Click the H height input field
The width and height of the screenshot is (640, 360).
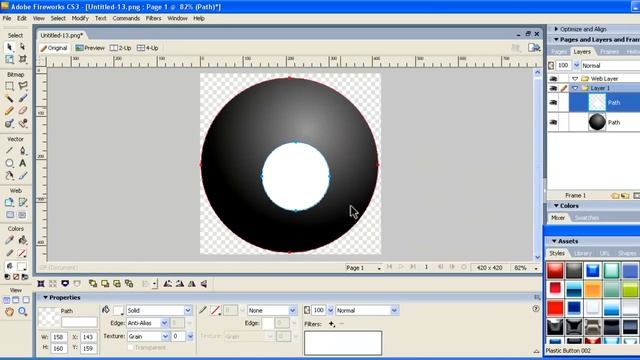tap(59, 349)
